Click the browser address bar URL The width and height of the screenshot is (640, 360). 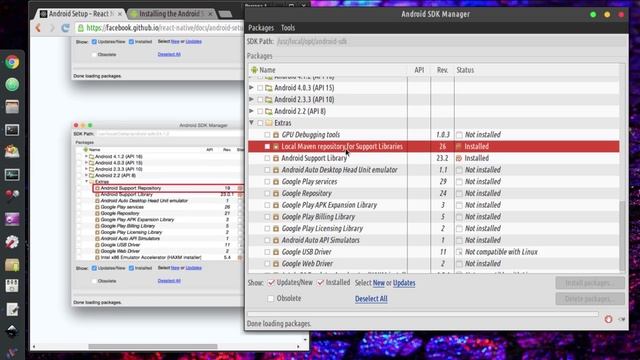tap(164, 28)
